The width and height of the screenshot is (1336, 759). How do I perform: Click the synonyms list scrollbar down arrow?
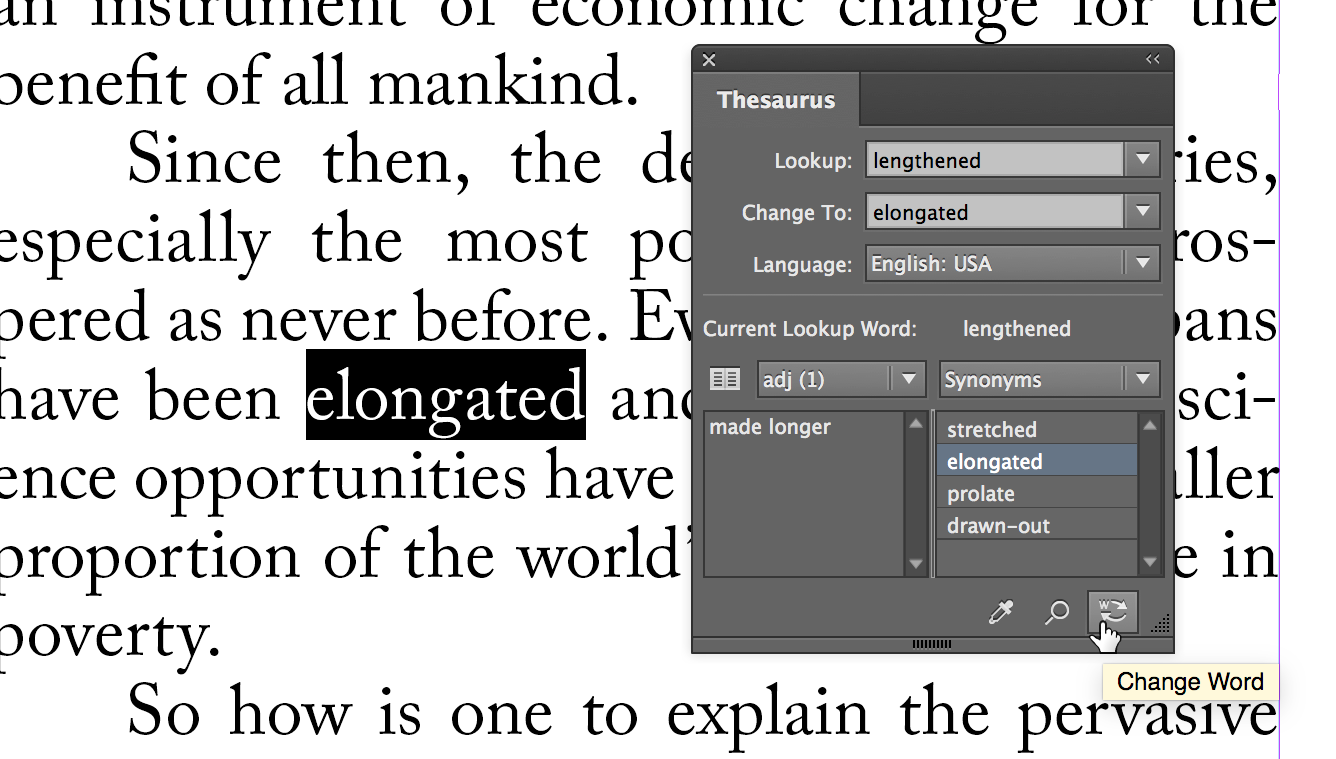pos(1149,563)
